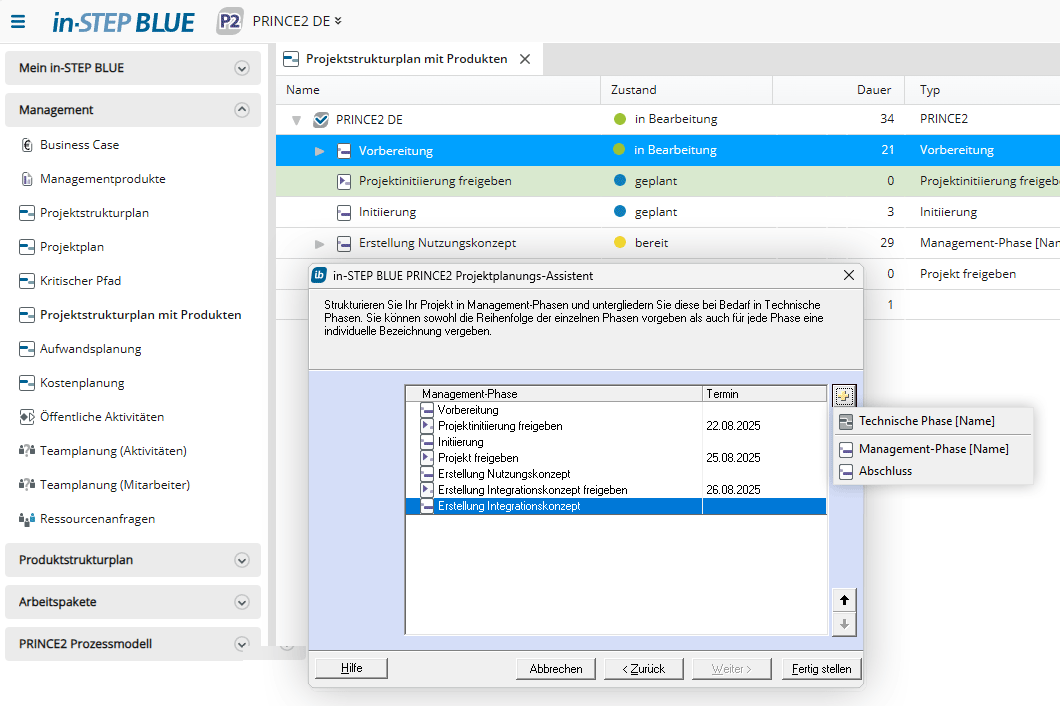
Task: Close the Projektstrukturplan mit Produkten tab
Action: point(525,59)
